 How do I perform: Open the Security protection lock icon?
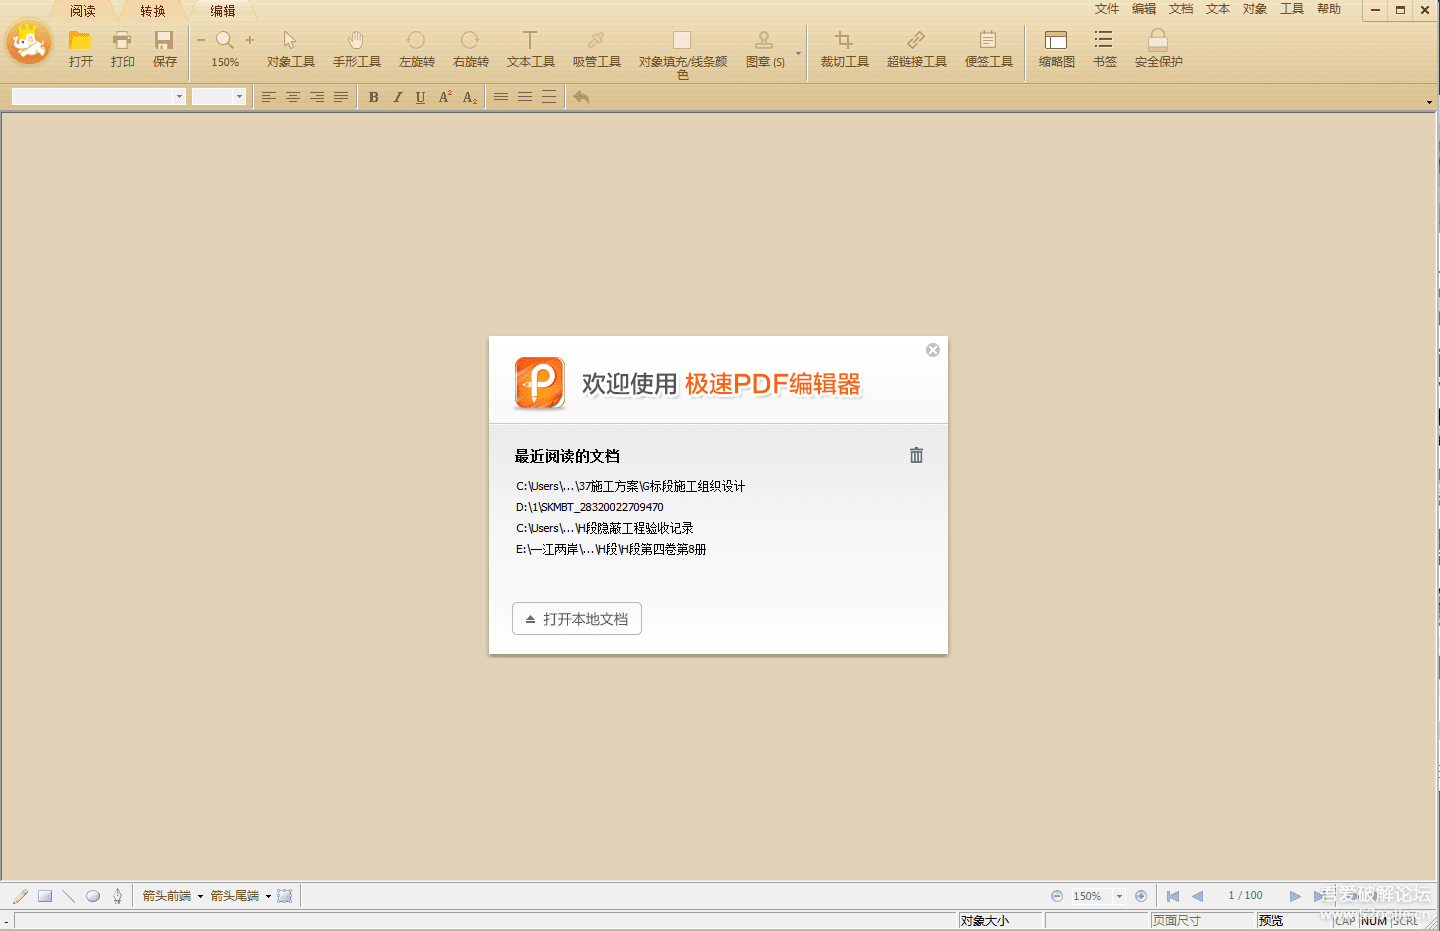click(1158, 41)
